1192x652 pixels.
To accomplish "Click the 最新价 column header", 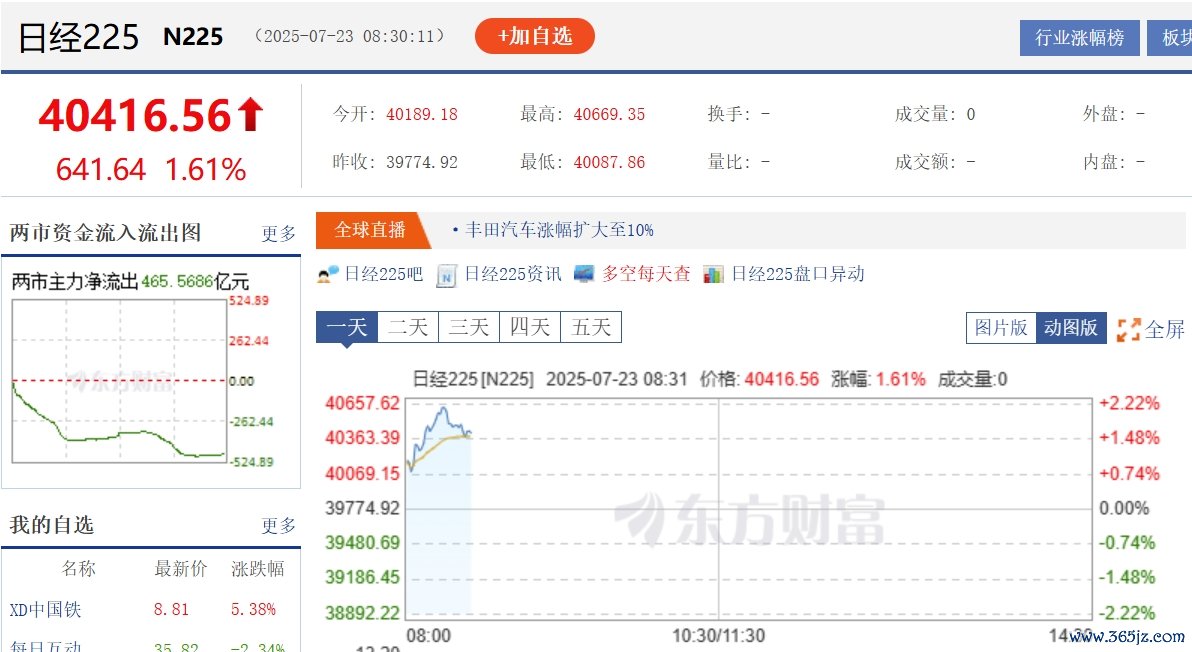I will click(x=180, y=568).
